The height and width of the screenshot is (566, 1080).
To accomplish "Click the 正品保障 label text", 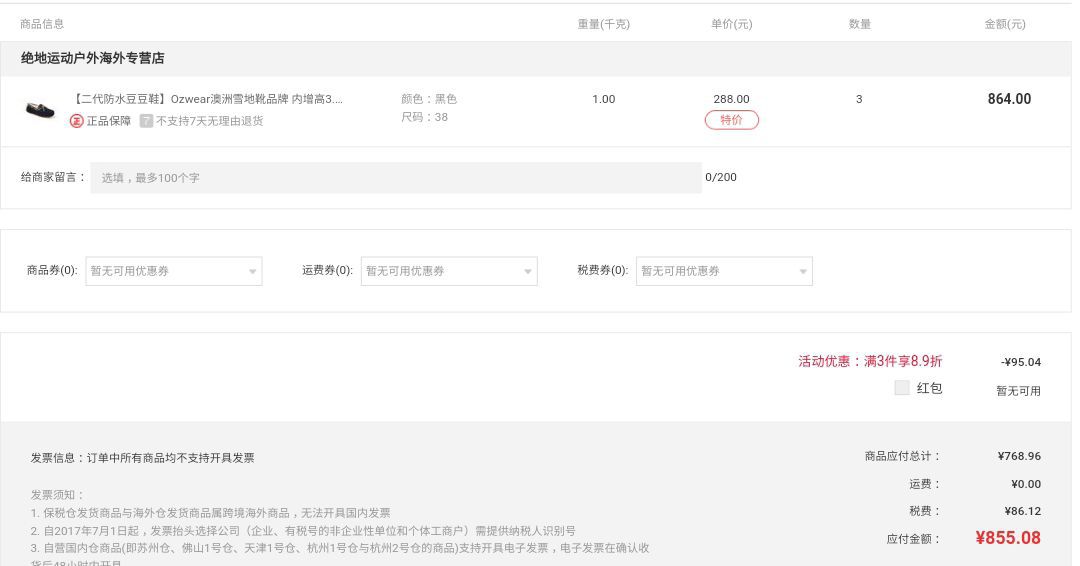I will [x=109, y=120].
